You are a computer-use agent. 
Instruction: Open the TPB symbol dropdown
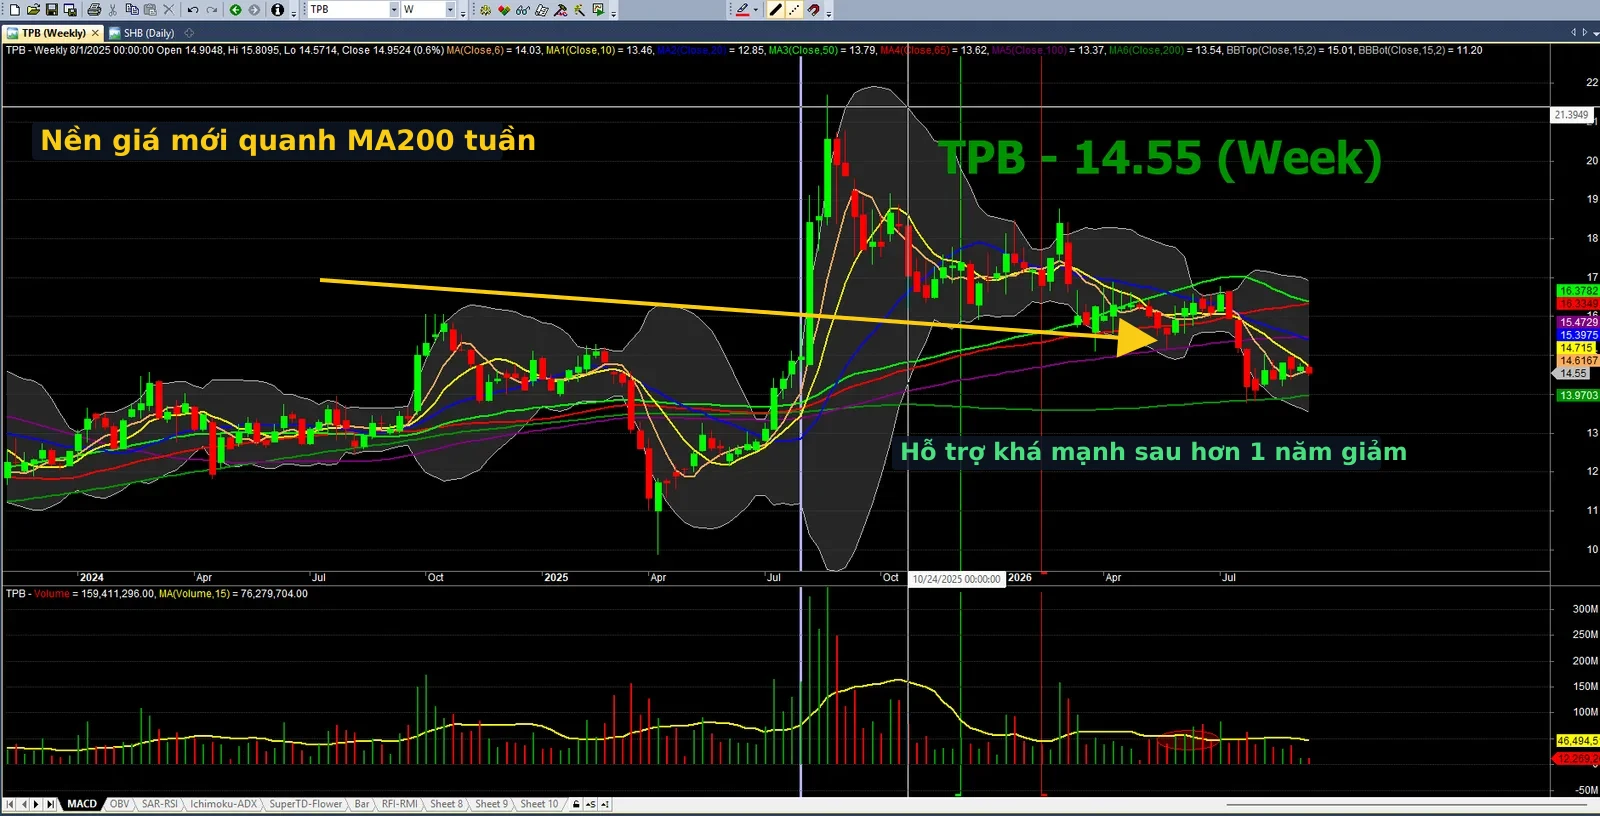394,10
